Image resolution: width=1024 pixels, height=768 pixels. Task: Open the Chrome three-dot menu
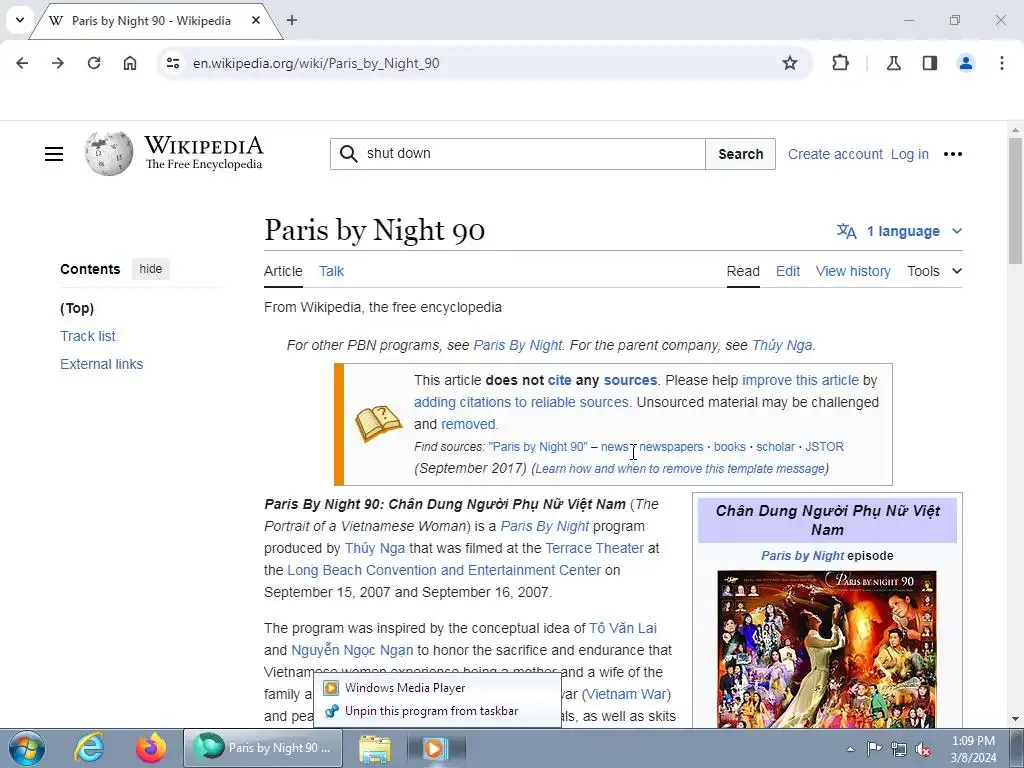tap(1002, 63)
